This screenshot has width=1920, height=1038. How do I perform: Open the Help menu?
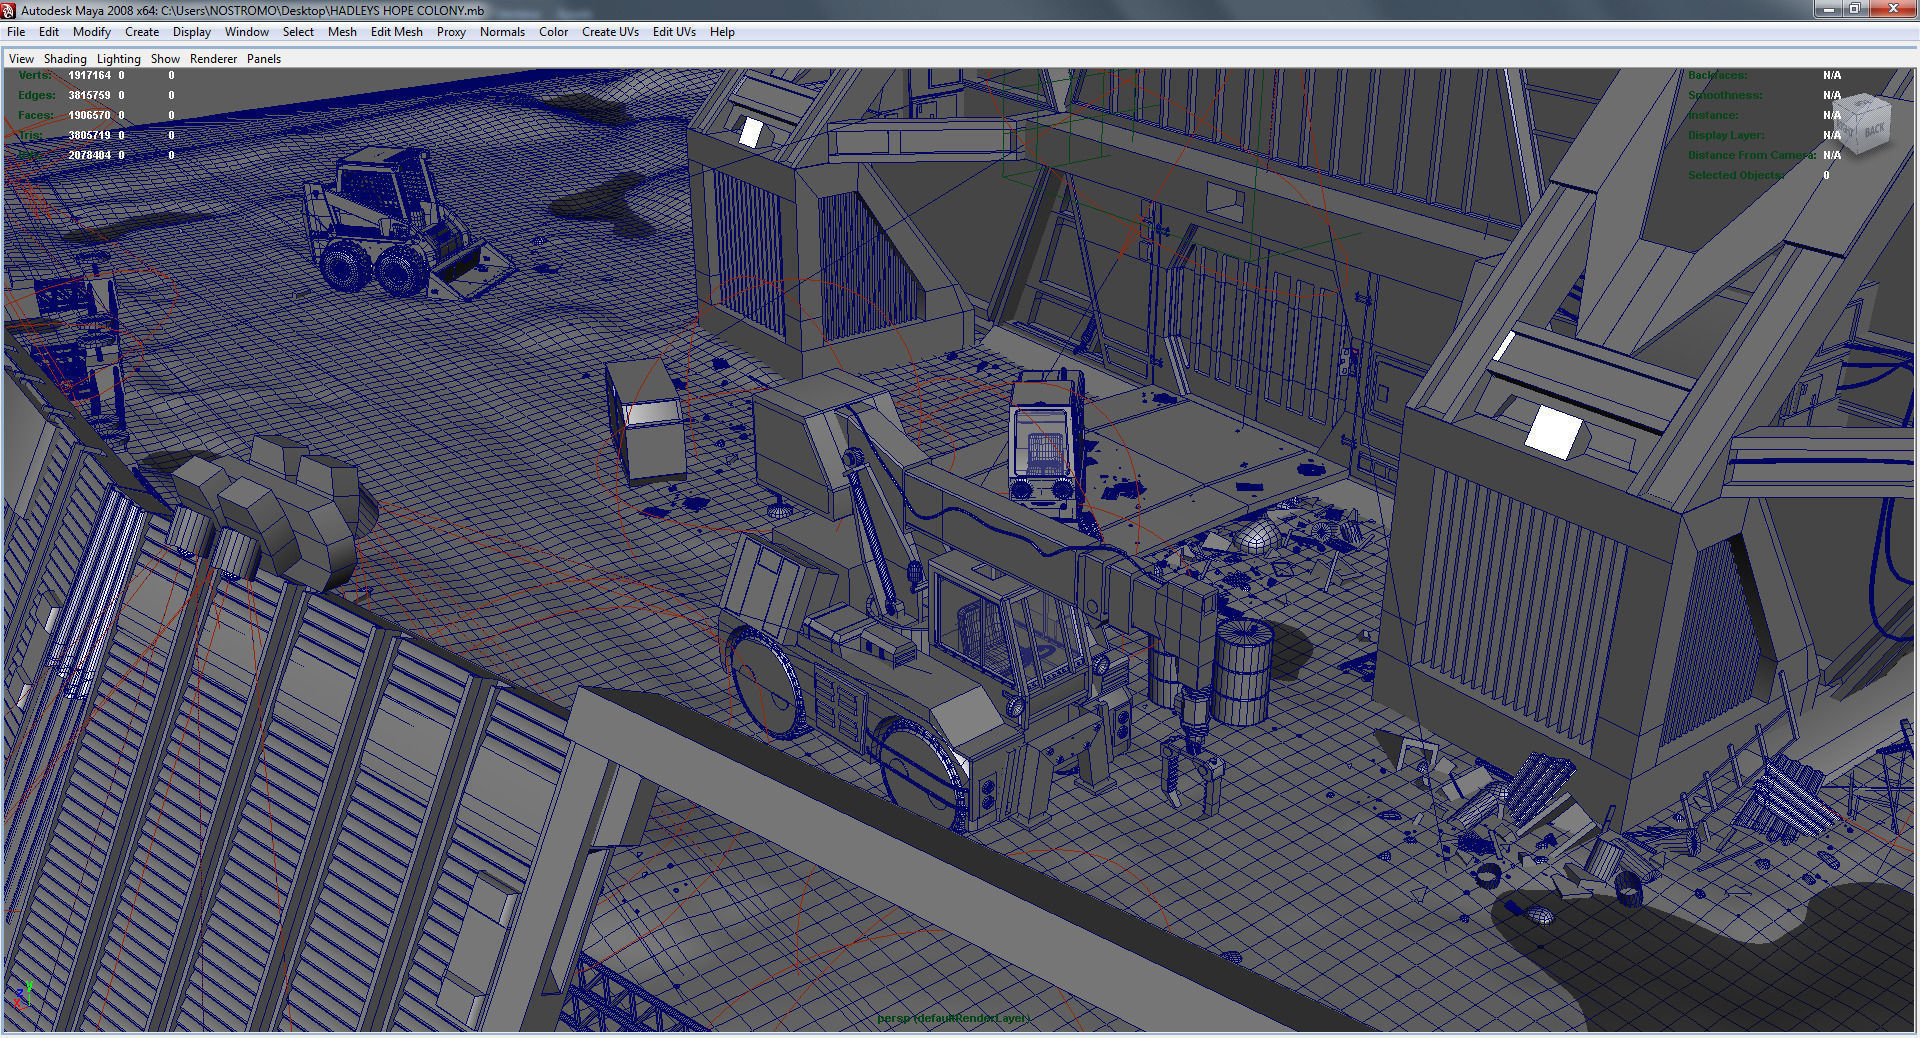click(722, 32)
